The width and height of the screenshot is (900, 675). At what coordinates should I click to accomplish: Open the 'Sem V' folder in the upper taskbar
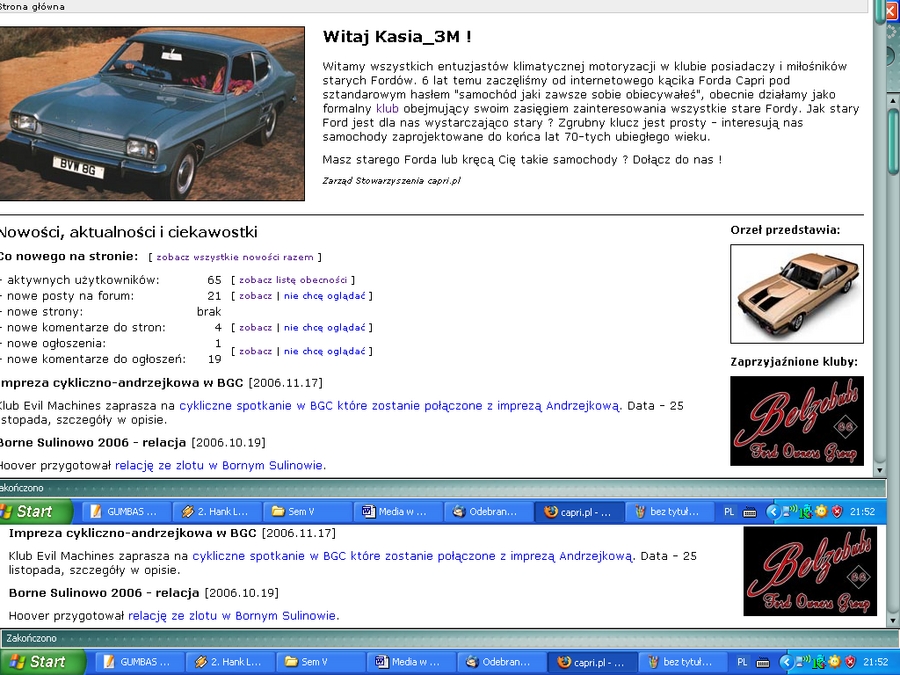pos(308,511)
